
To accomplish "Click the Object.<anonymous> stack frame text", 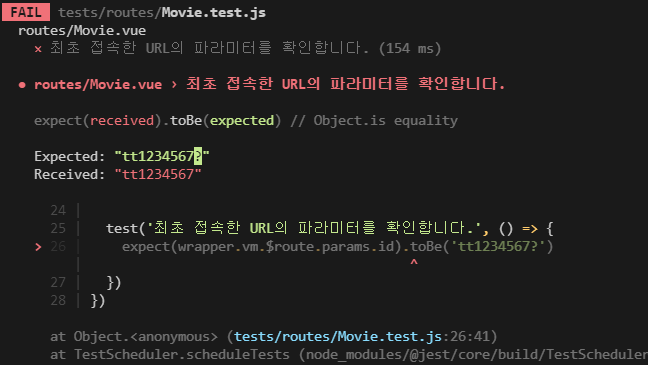I will pyautogui.click(x=145, y=336).
